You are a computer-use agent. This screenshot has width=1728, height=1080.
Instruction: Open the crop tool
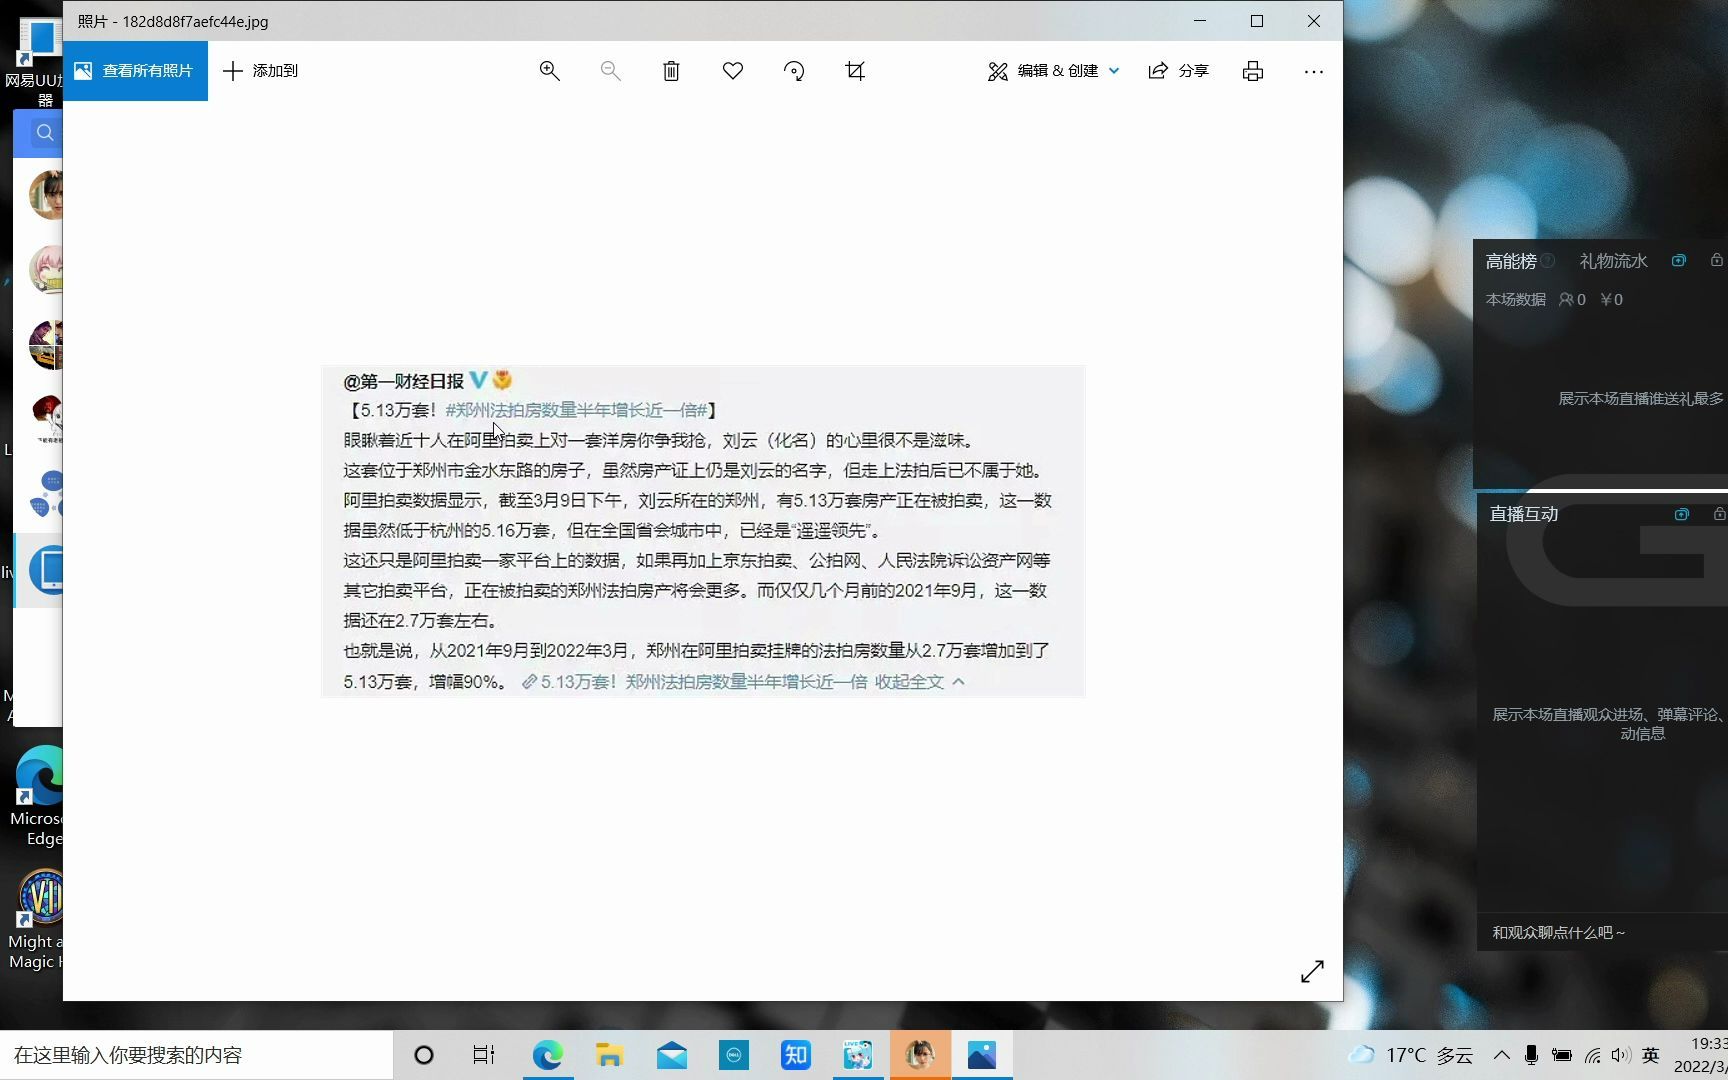855,71
